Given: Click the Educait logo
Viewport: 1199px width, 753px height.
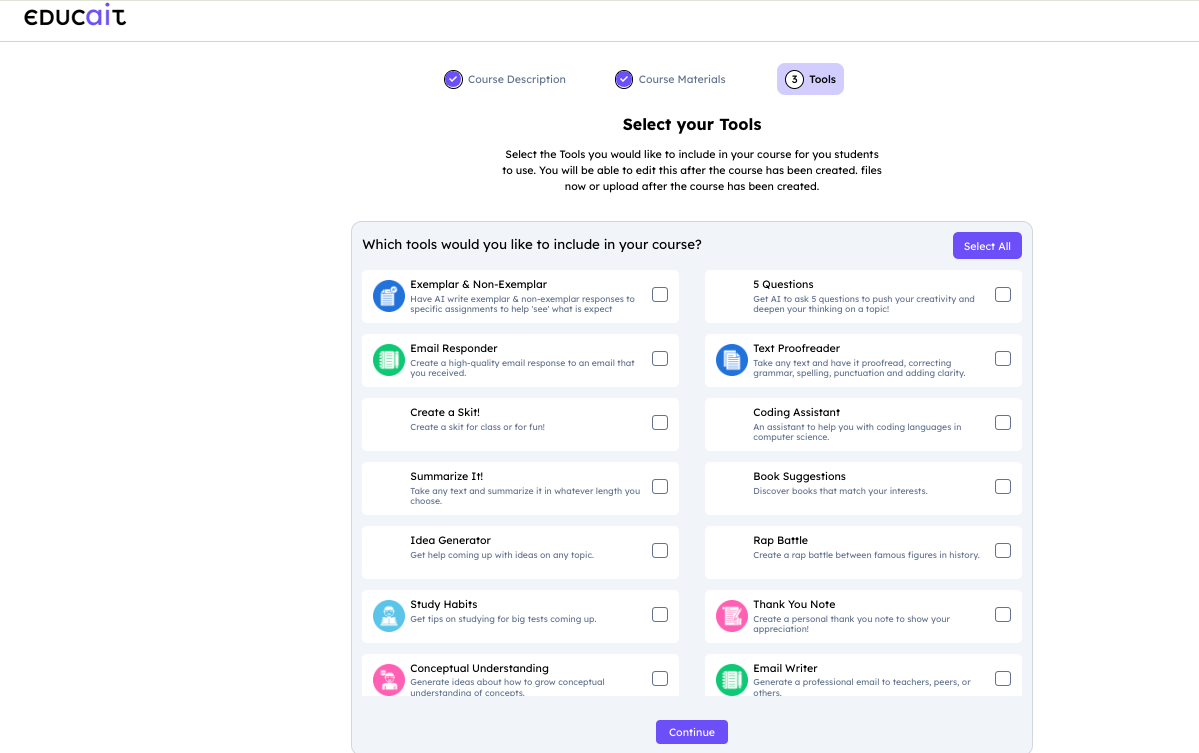Looking at the screenshot, I should [75, 17].
